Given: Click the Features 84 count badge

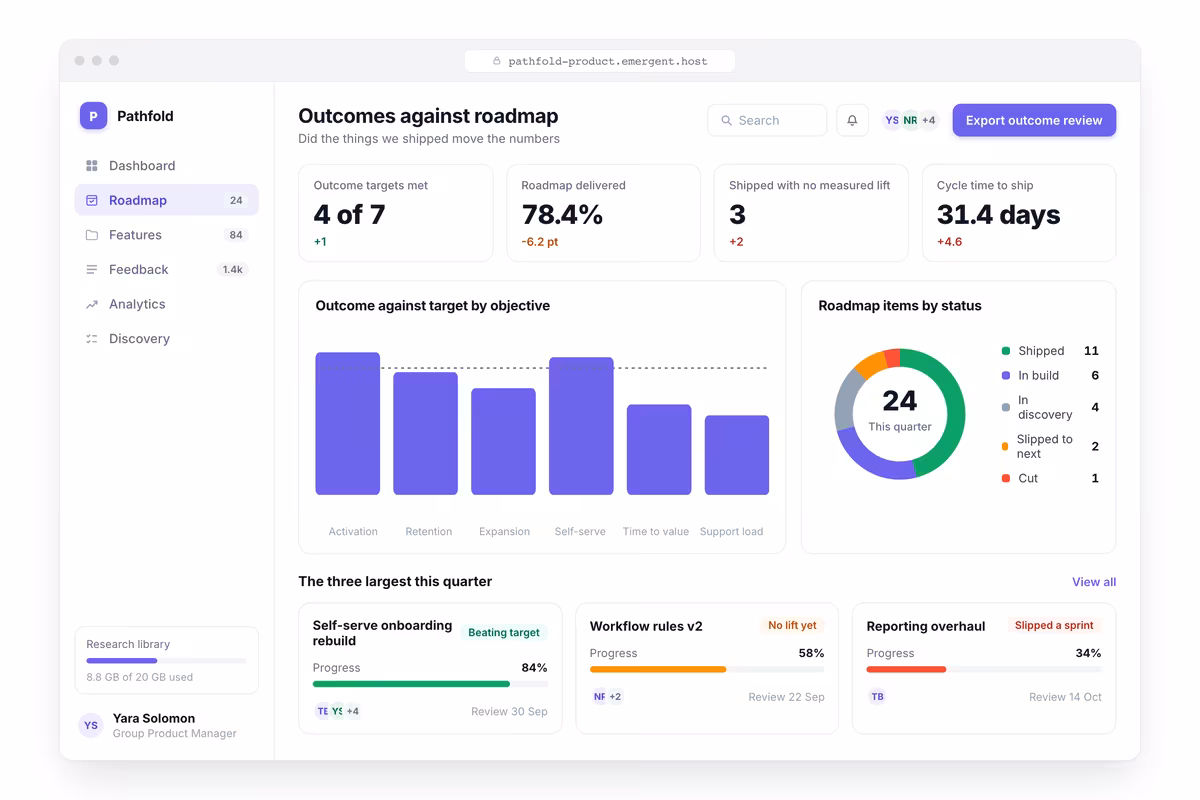Looking at the screenshot, I should [236, 235].
